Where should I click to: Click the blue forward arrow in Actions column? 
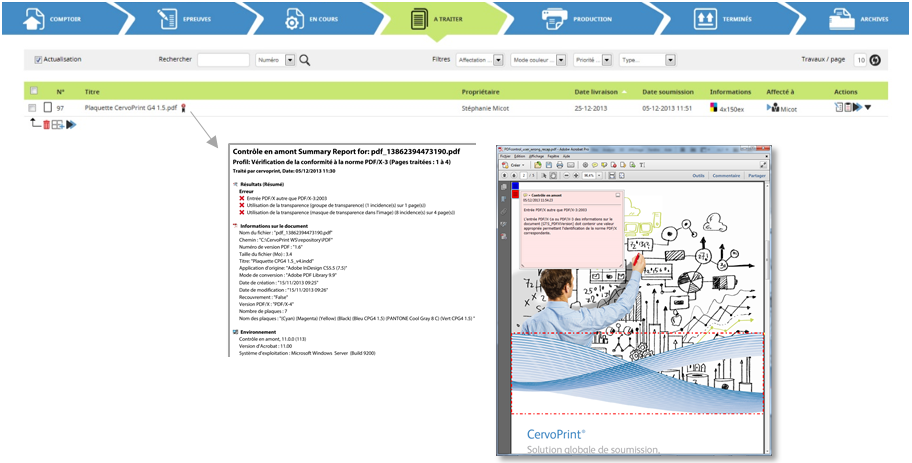857,107
